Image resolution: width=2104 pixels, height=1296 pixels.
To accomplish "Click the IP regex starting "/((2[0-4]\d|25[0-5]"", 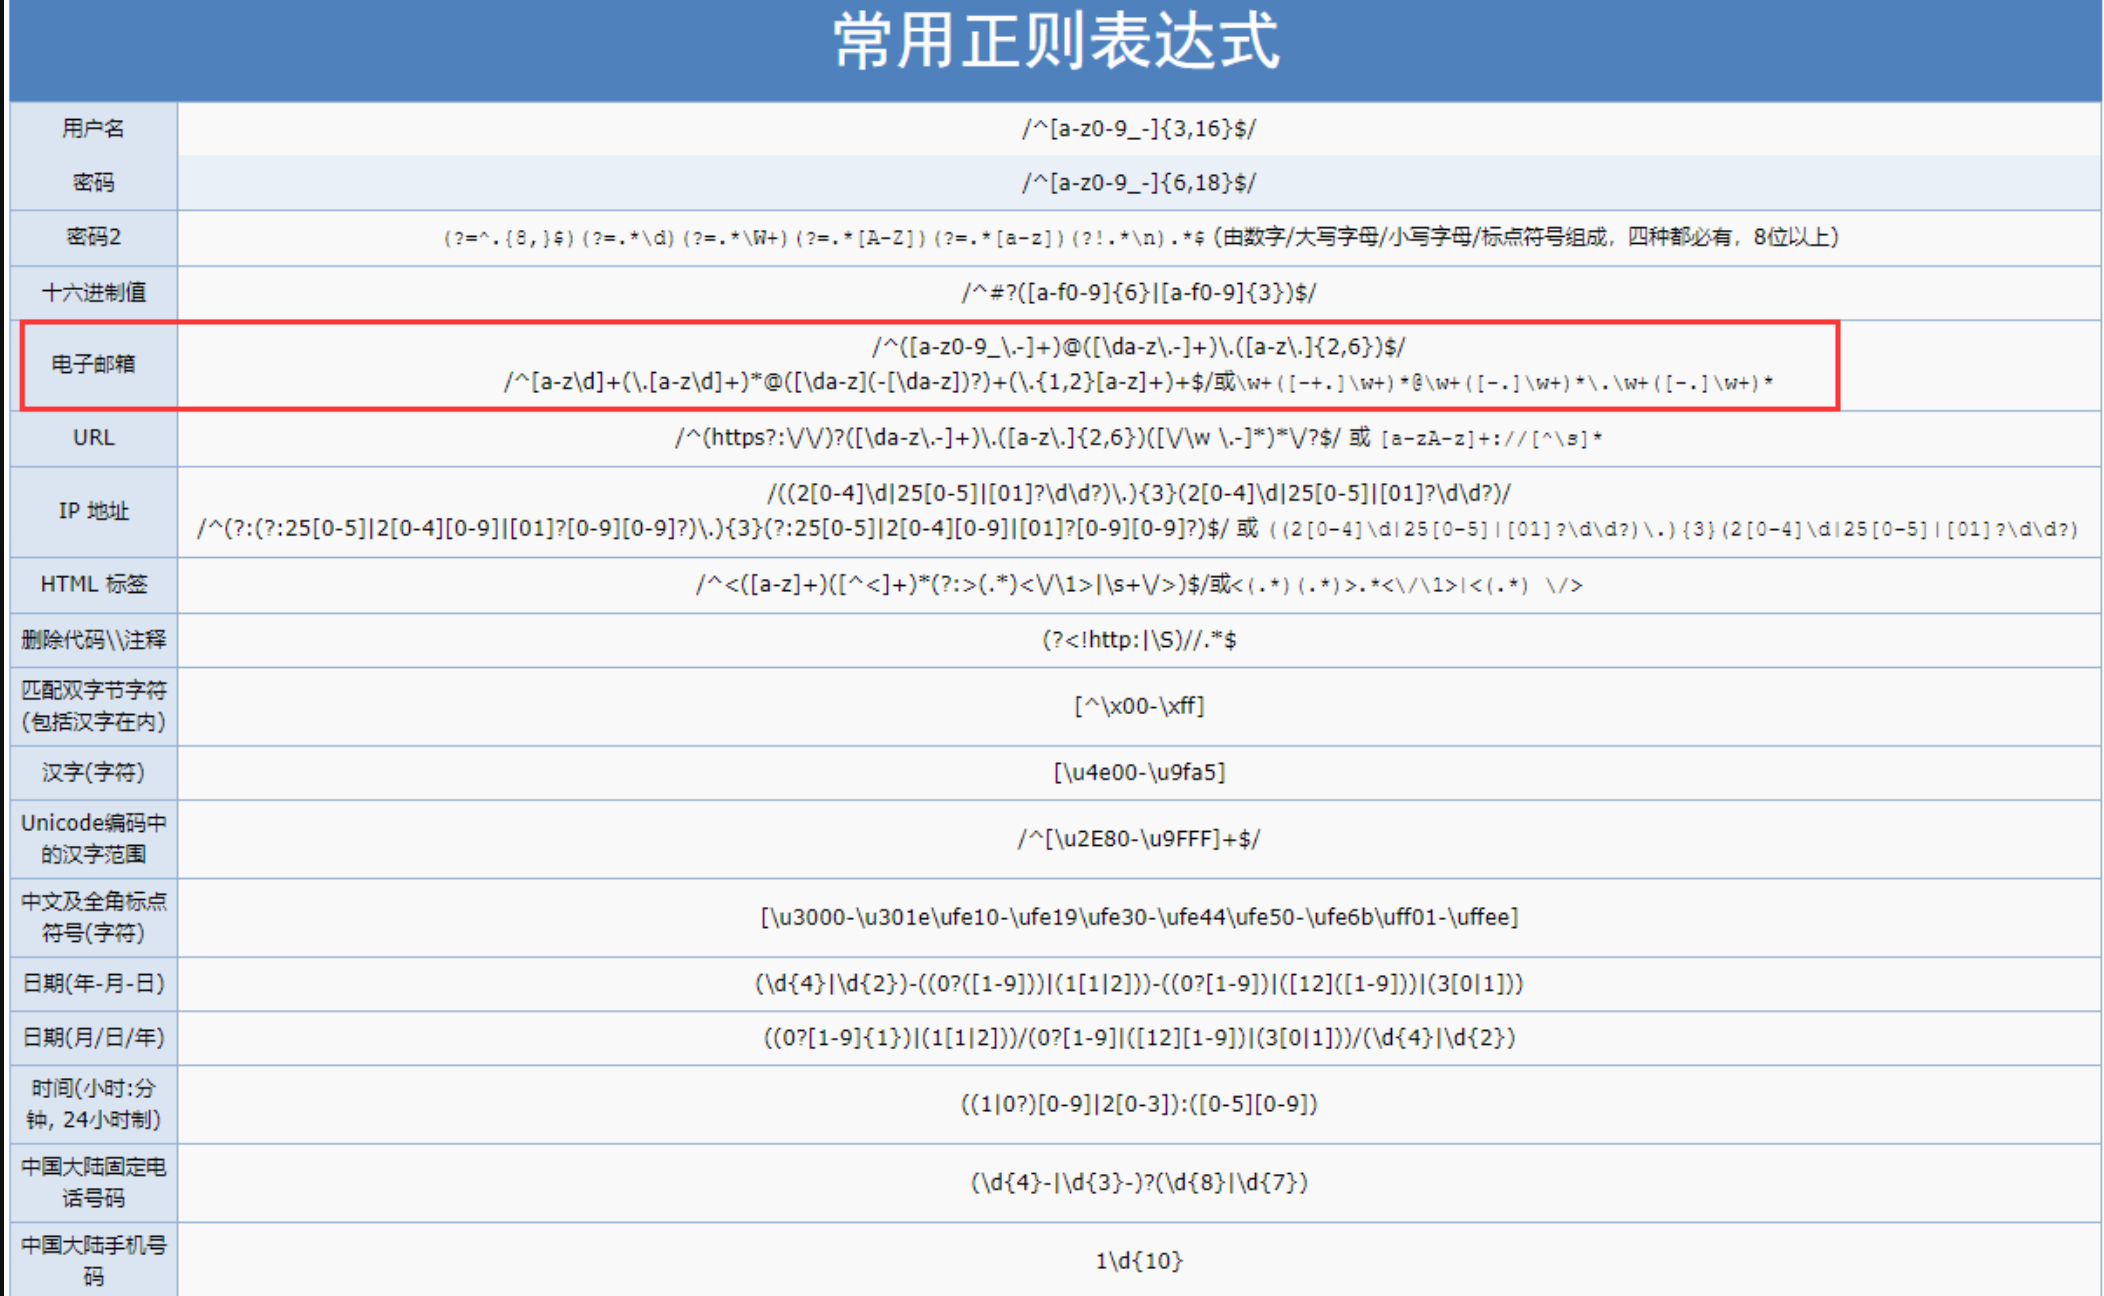I will tap(1138, 493).
